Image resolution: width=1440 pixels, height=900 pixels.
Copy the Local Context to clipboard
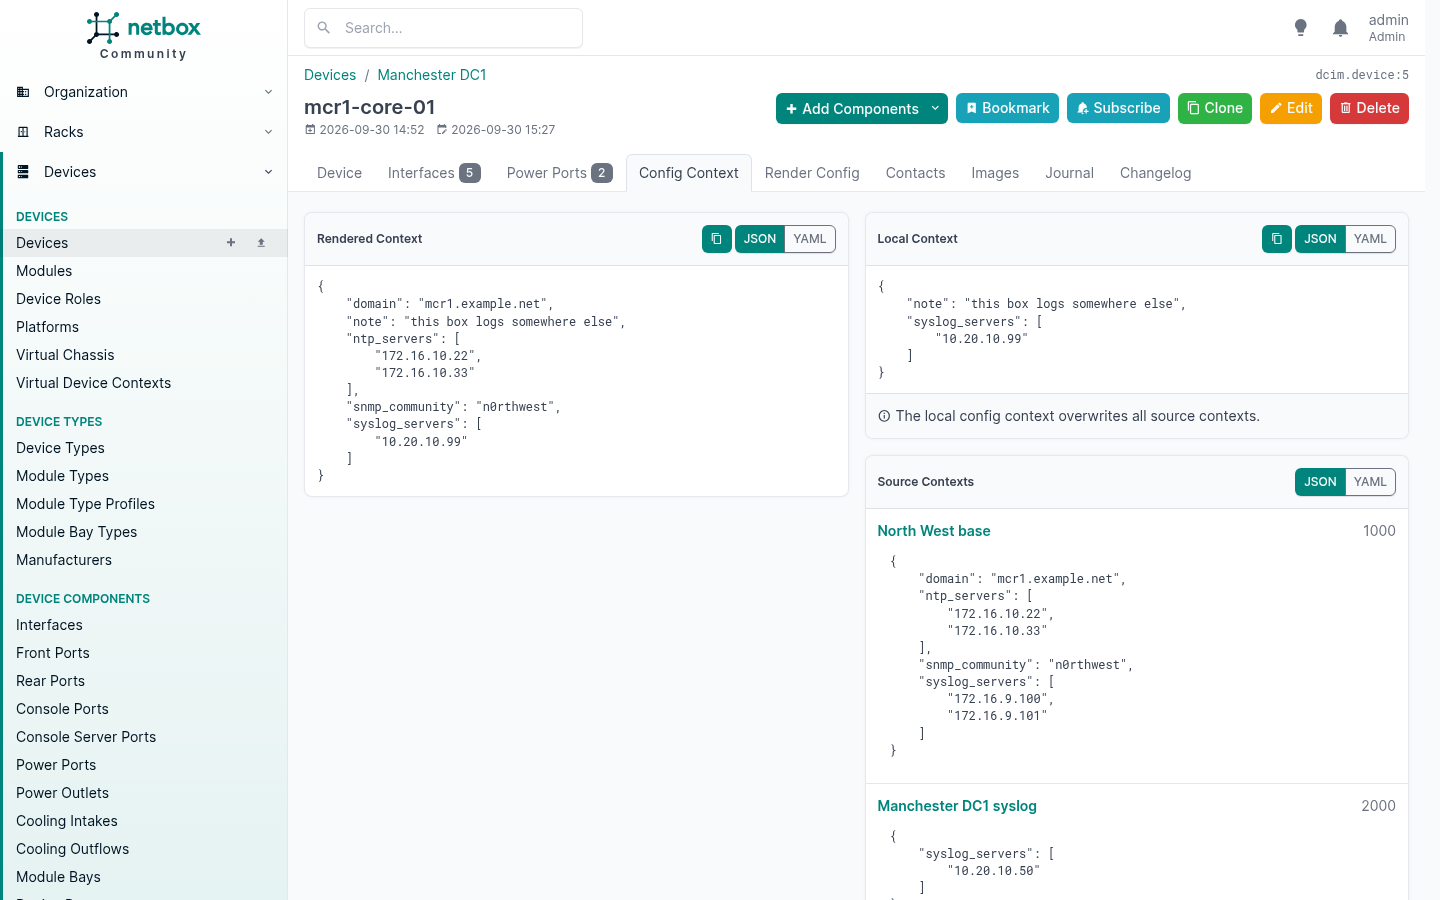[x=1276, y=239]
